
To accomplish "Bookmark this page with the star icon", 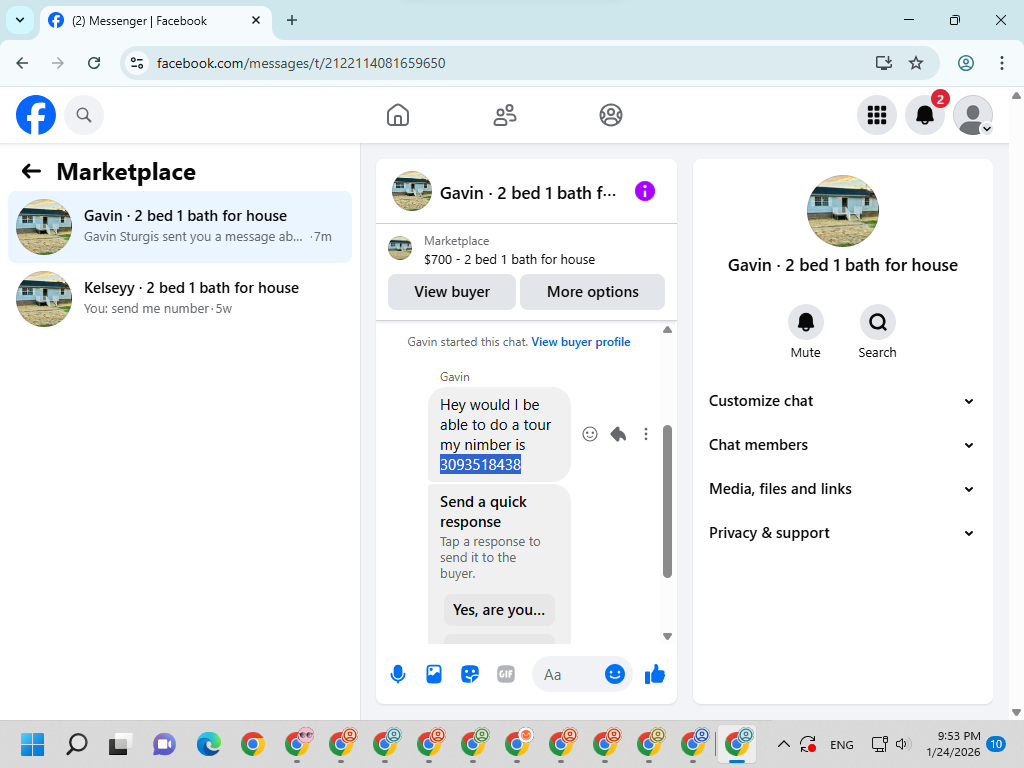I will [916, 63].
